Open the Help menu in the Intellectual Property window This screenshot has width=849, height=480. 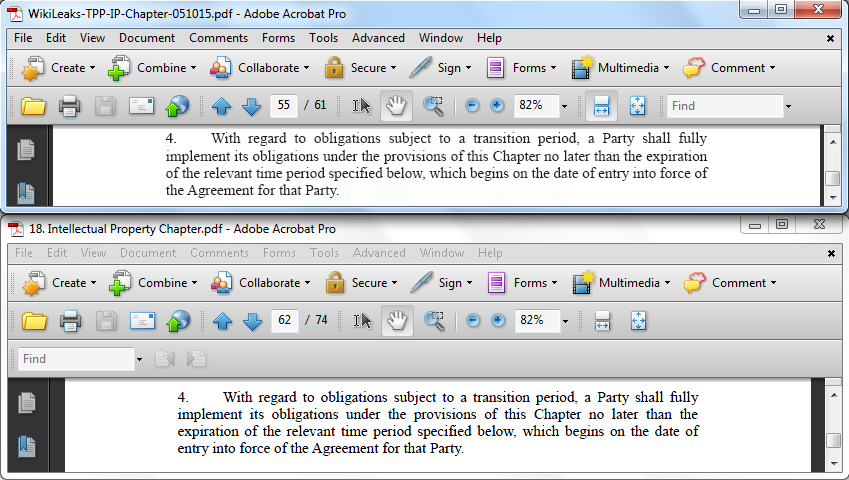(490, 253)
